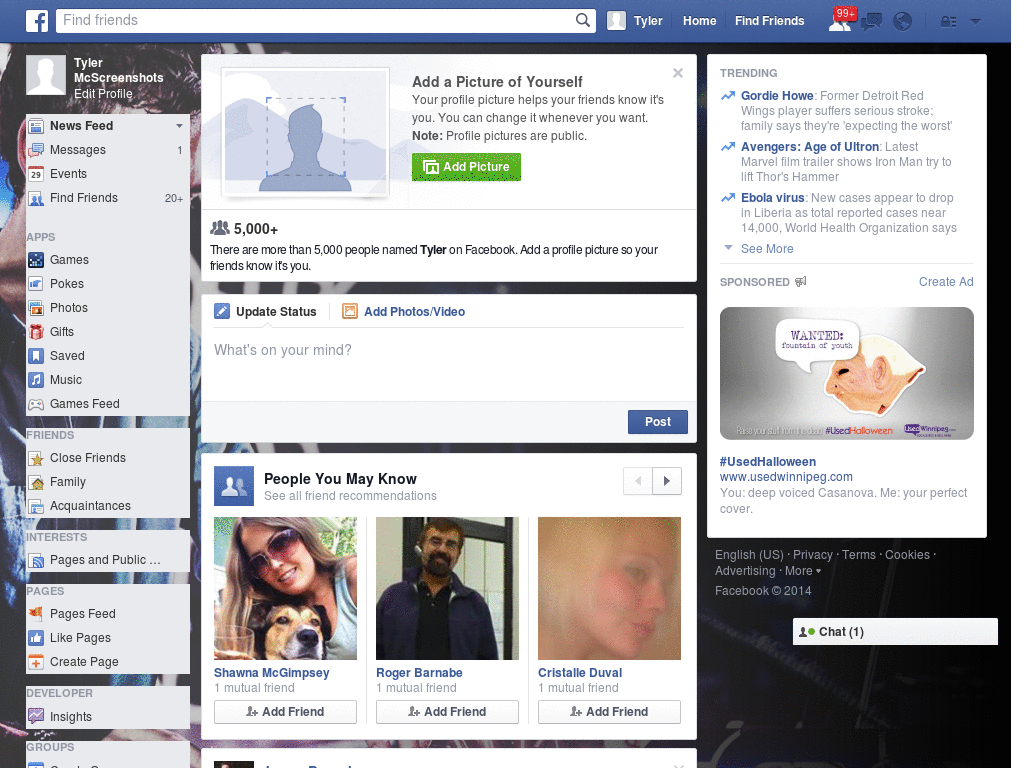
Task: Open the Ebola virus trending topic
Action: point(773,198)
